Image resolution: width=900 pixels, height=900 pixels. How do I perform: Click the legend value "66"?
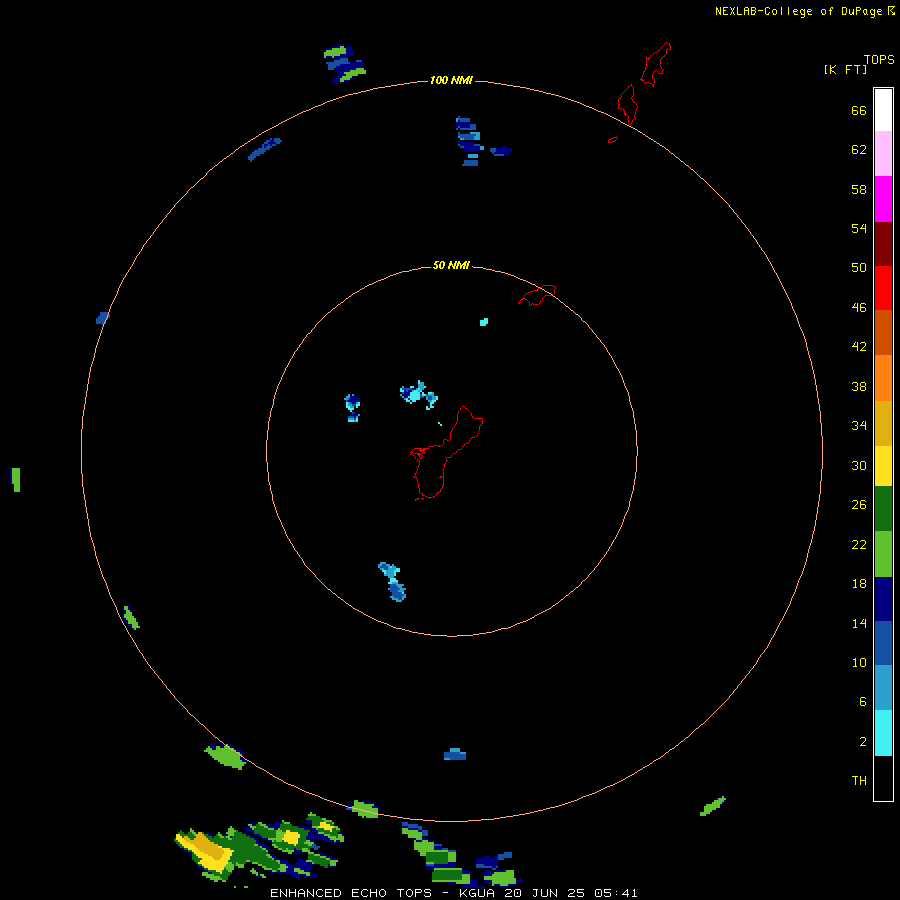point(859,111)
